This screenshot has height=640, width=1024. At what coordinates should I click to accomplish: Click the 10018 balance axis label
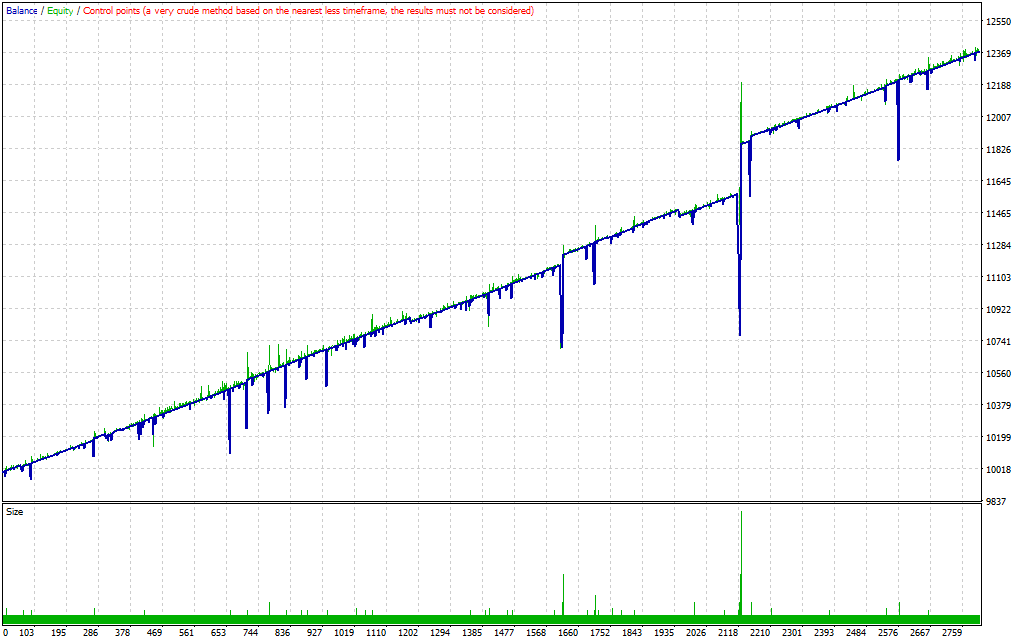point(999,470)
